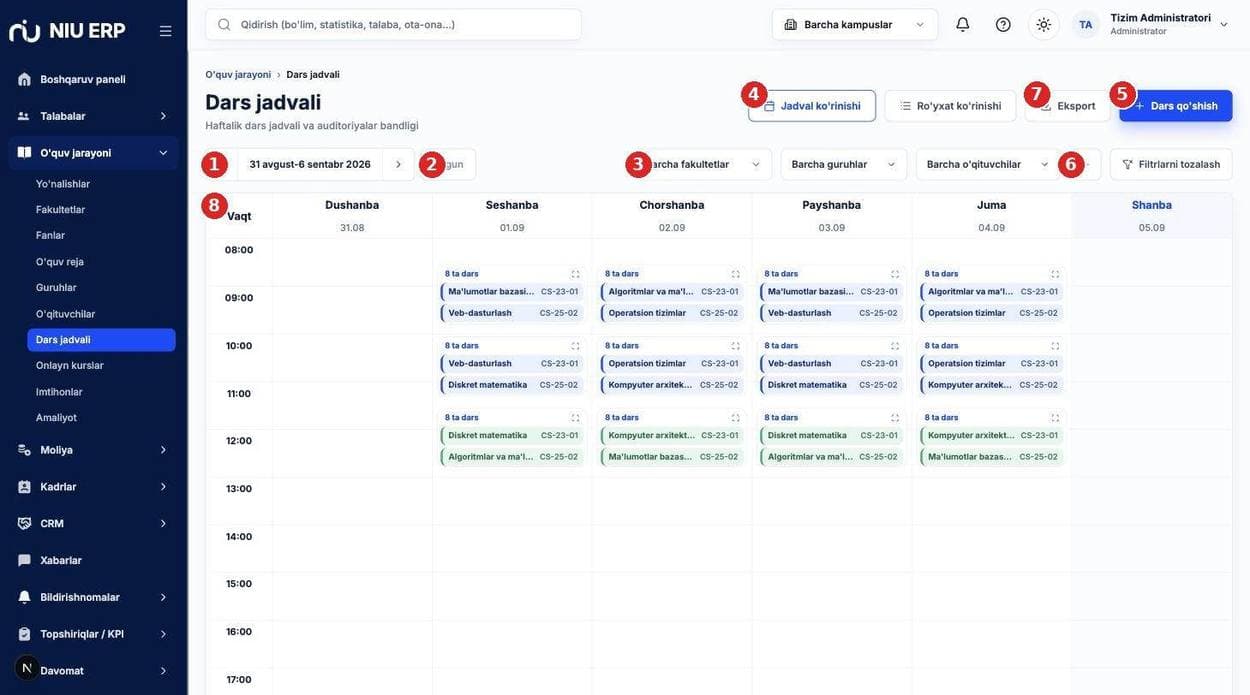Viewport: 1250px width, 695px height.
Task: Open Xabarlar messages icon in sidebar
Action: click(x=24, y=560)
